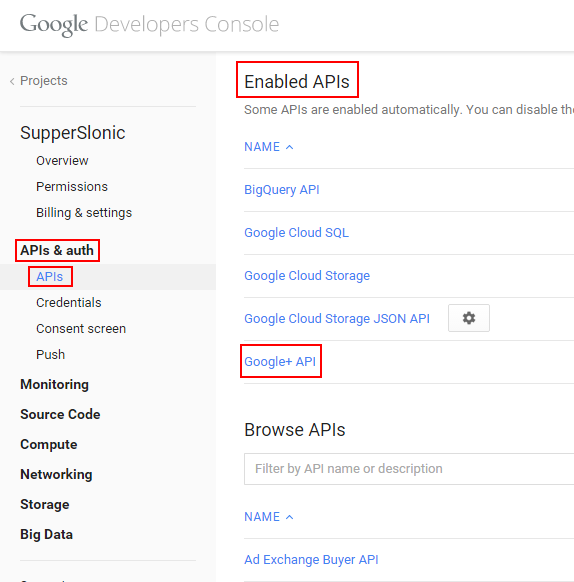Screen dimensions: 574x582
Task: Open the Google+ API link
Action: pos(280,361)
